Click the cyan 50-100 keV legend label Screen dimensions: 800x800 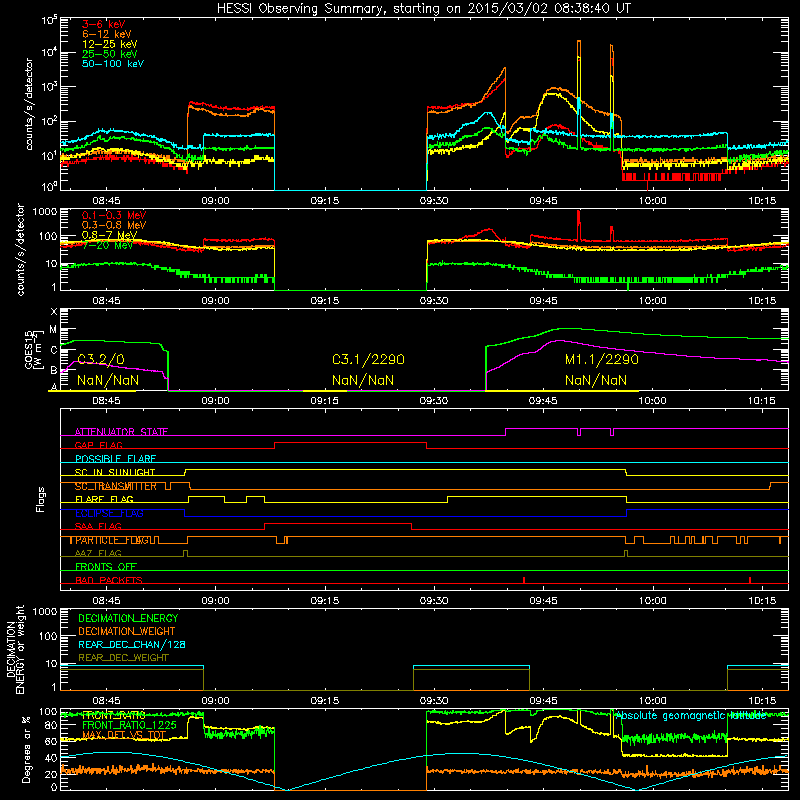tap(113, 64)
